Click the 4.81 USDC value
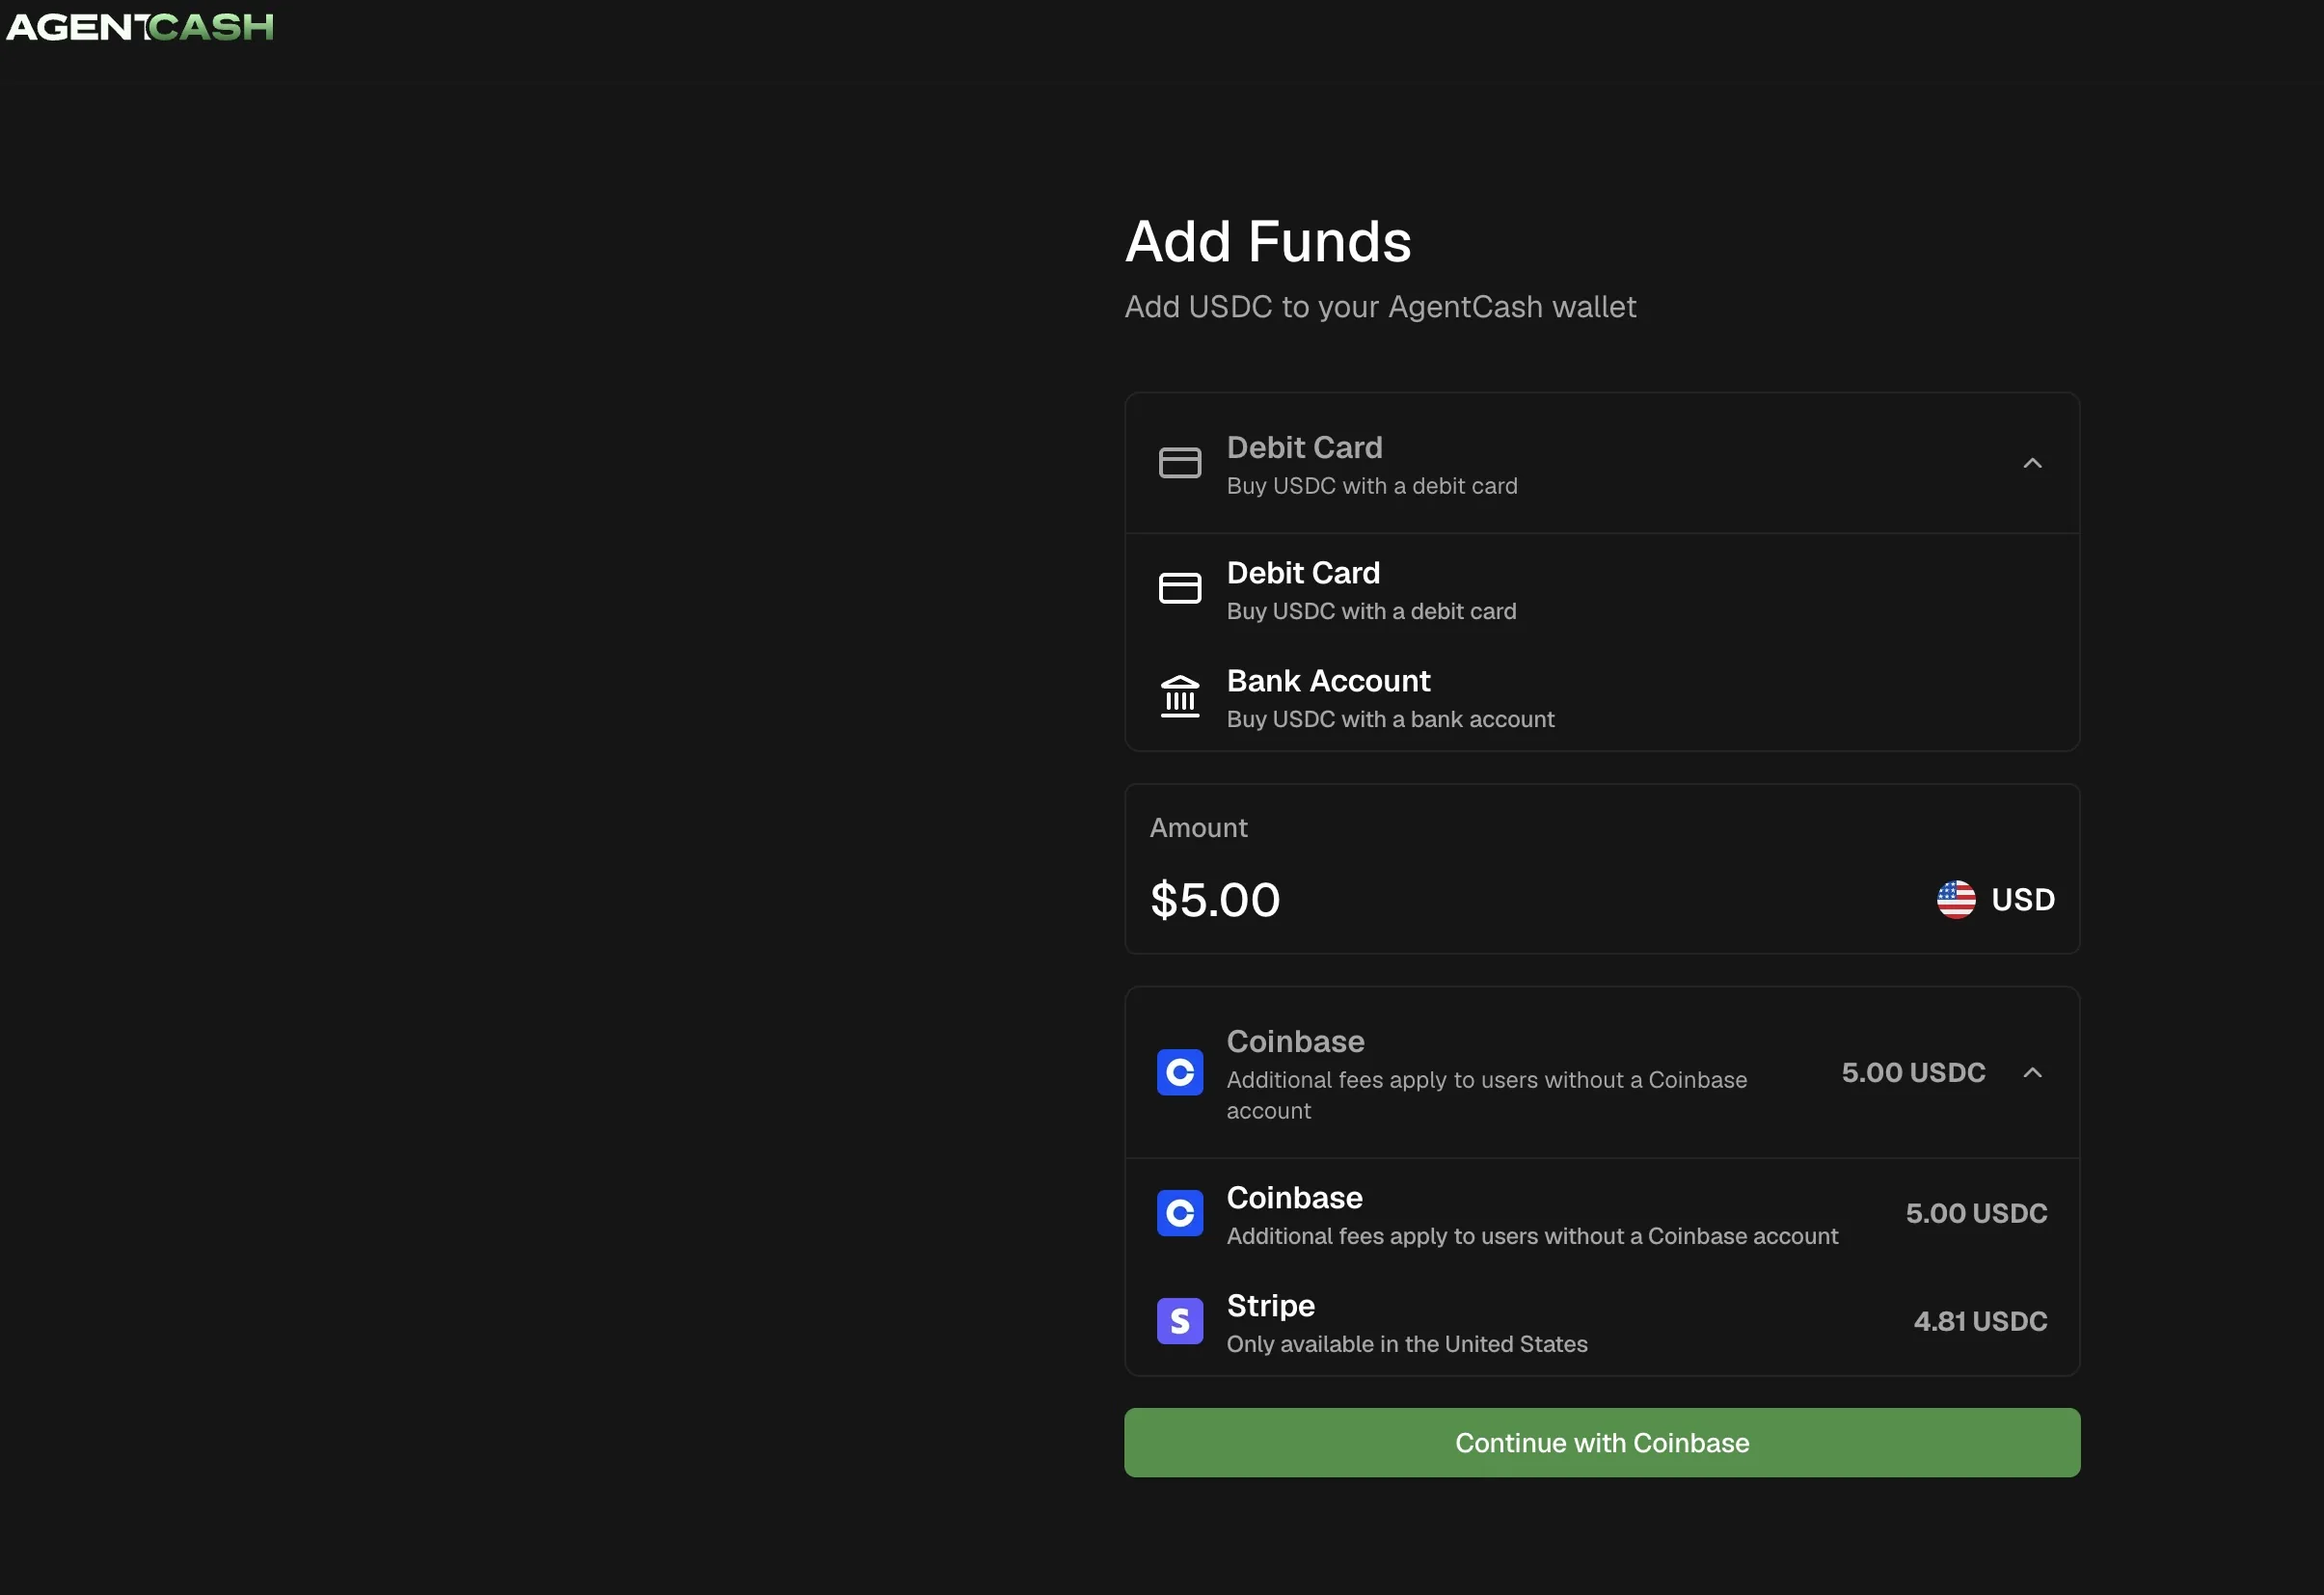 [x=1980, y=1321]
